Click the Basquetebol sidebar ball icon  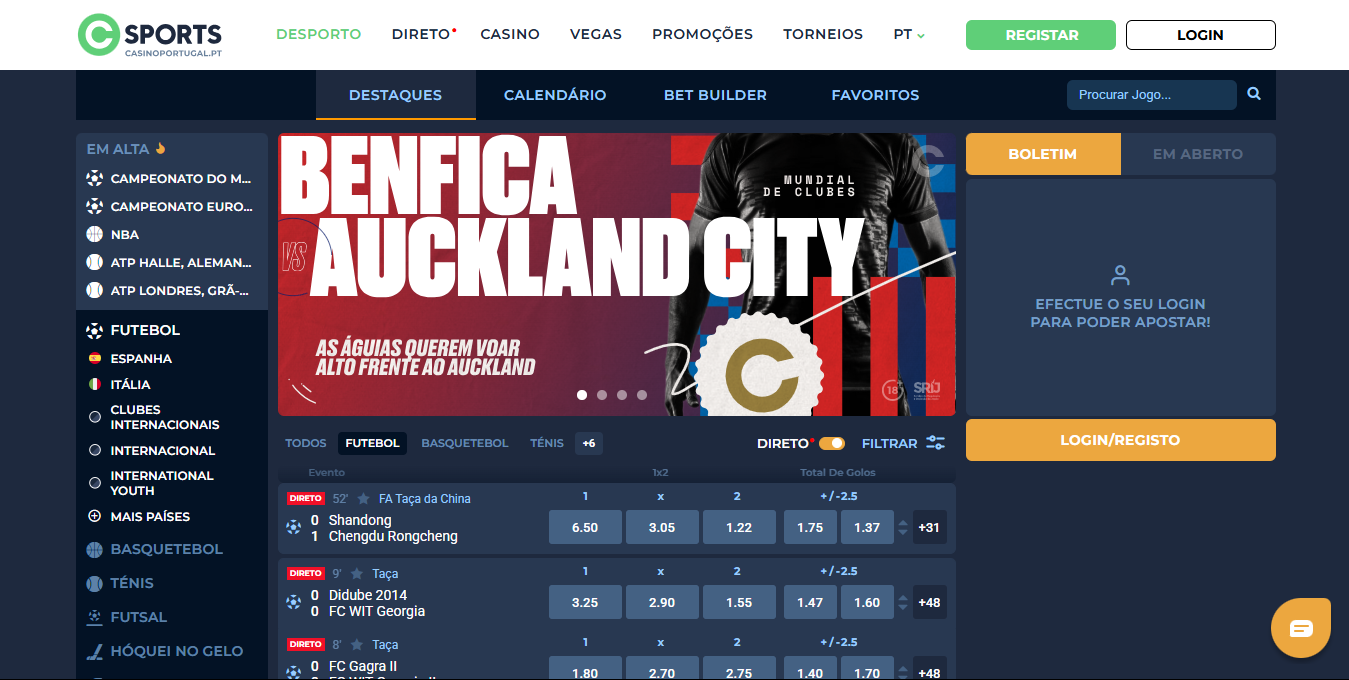pyautogui.click(x=95, y=549)
